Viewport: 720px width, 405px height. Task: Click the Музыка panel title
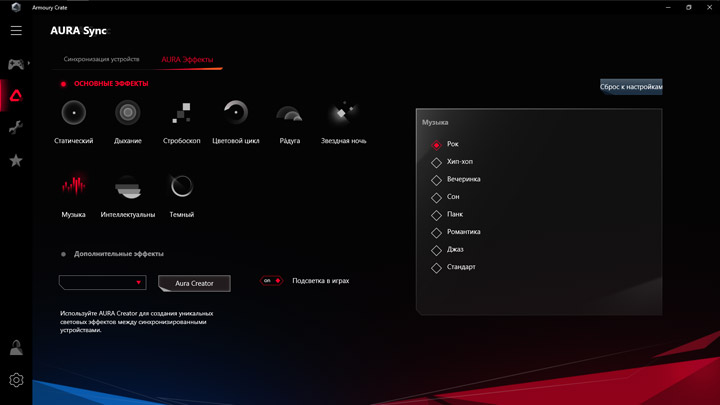click(435, 122)
